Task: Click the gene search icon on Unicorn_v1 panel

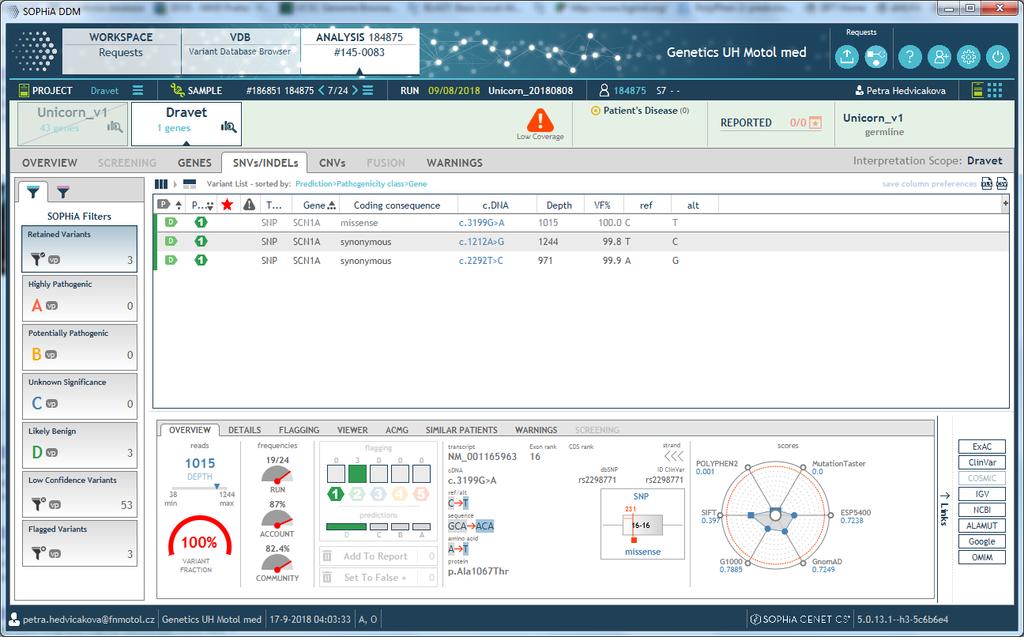Action: tap(114, 127)
